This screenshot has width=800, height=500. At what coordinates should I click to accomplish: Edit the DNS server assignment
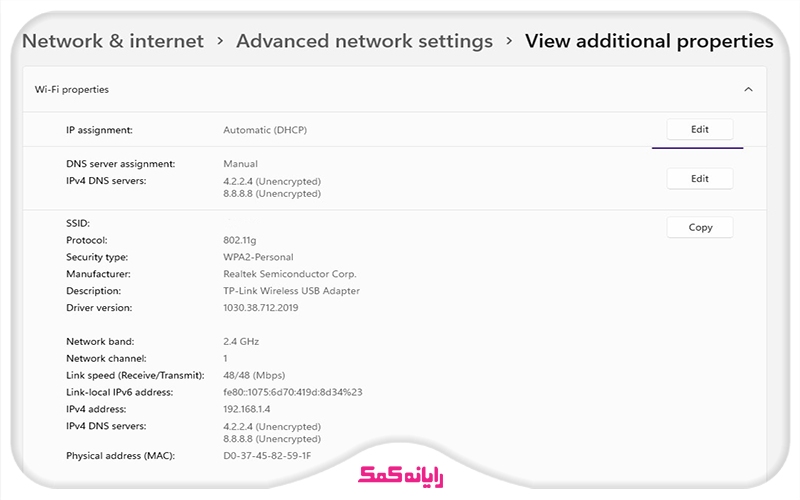(x=699, y=178)
